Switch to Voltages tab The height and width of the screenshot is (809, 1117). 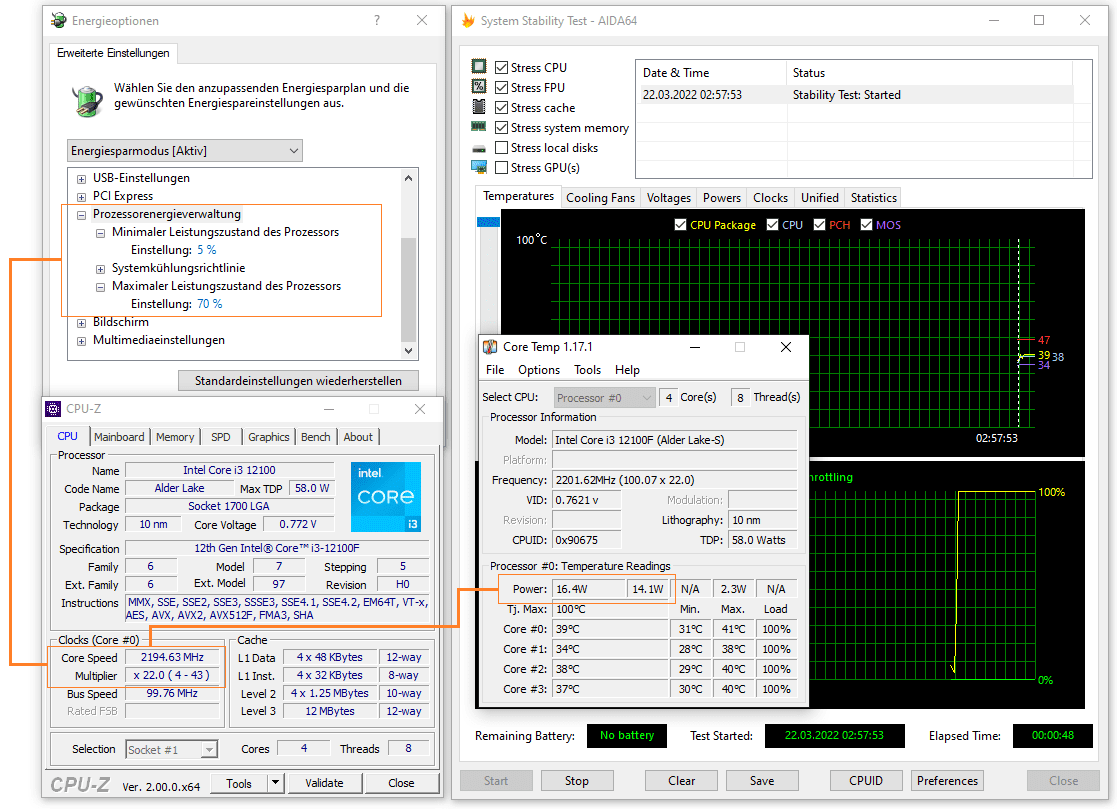point(668,198)
